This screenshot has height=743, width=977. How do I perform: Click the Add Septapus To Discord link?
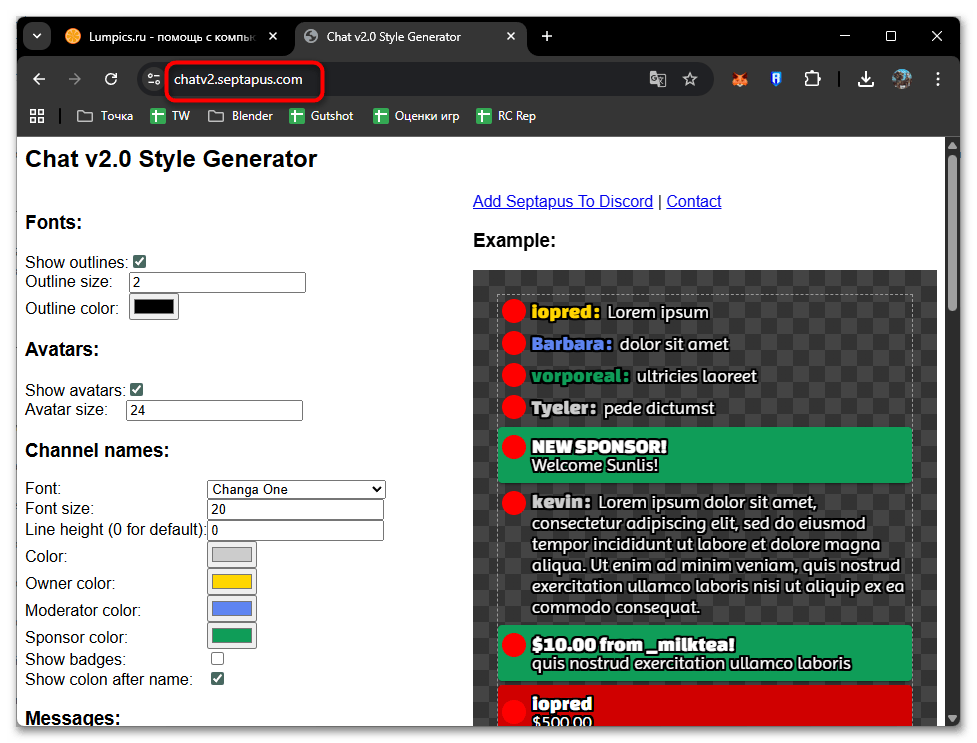tap(562, 201)
